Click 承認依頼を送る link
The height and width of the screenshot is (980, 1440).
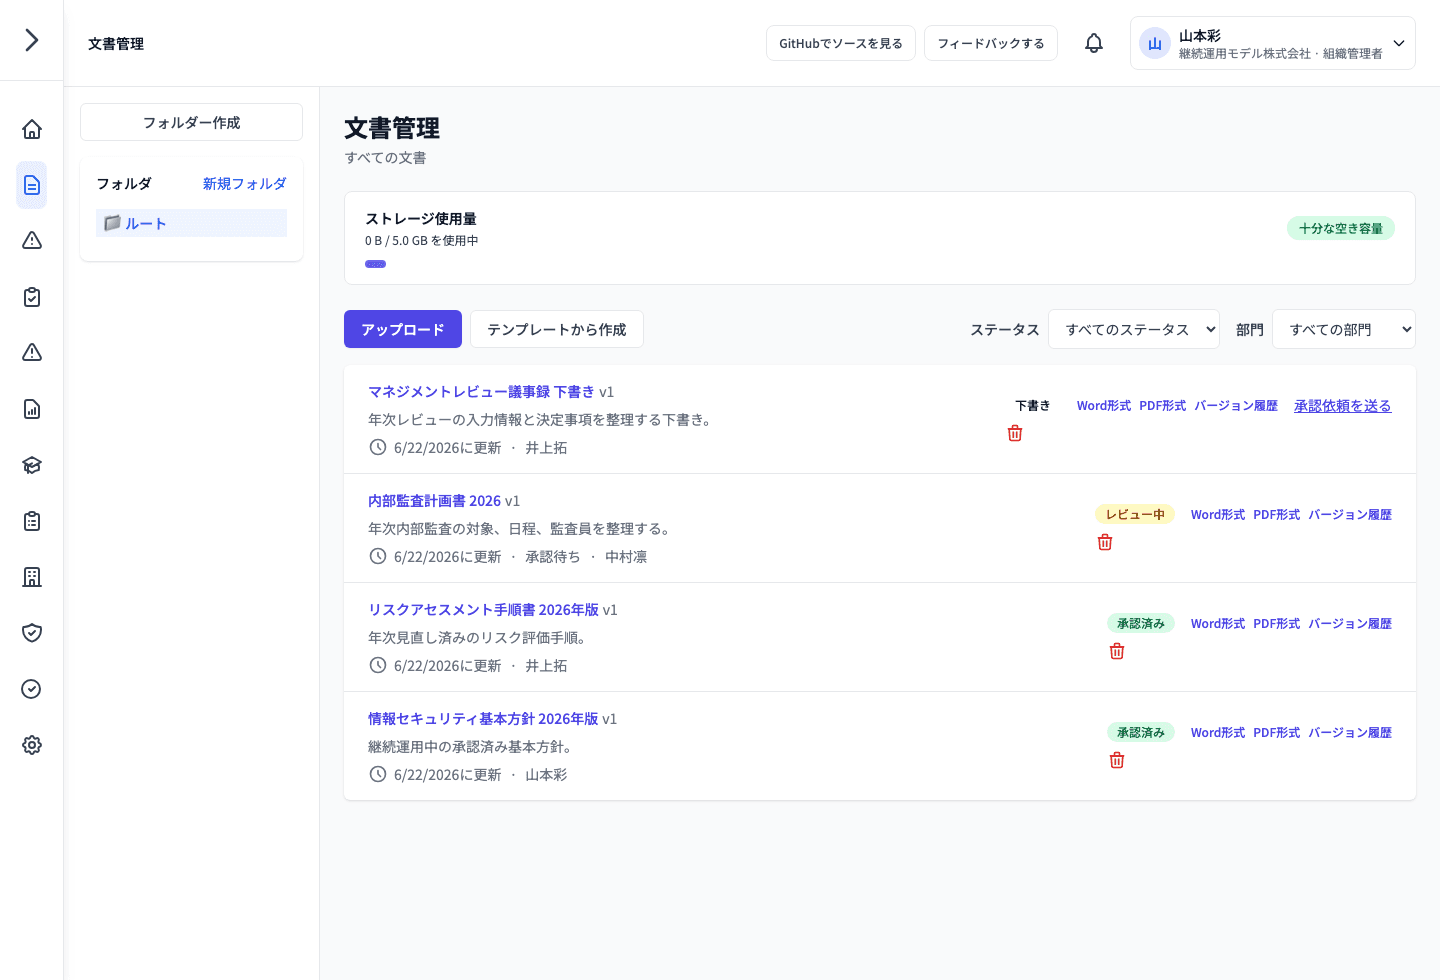point(1343,406)
